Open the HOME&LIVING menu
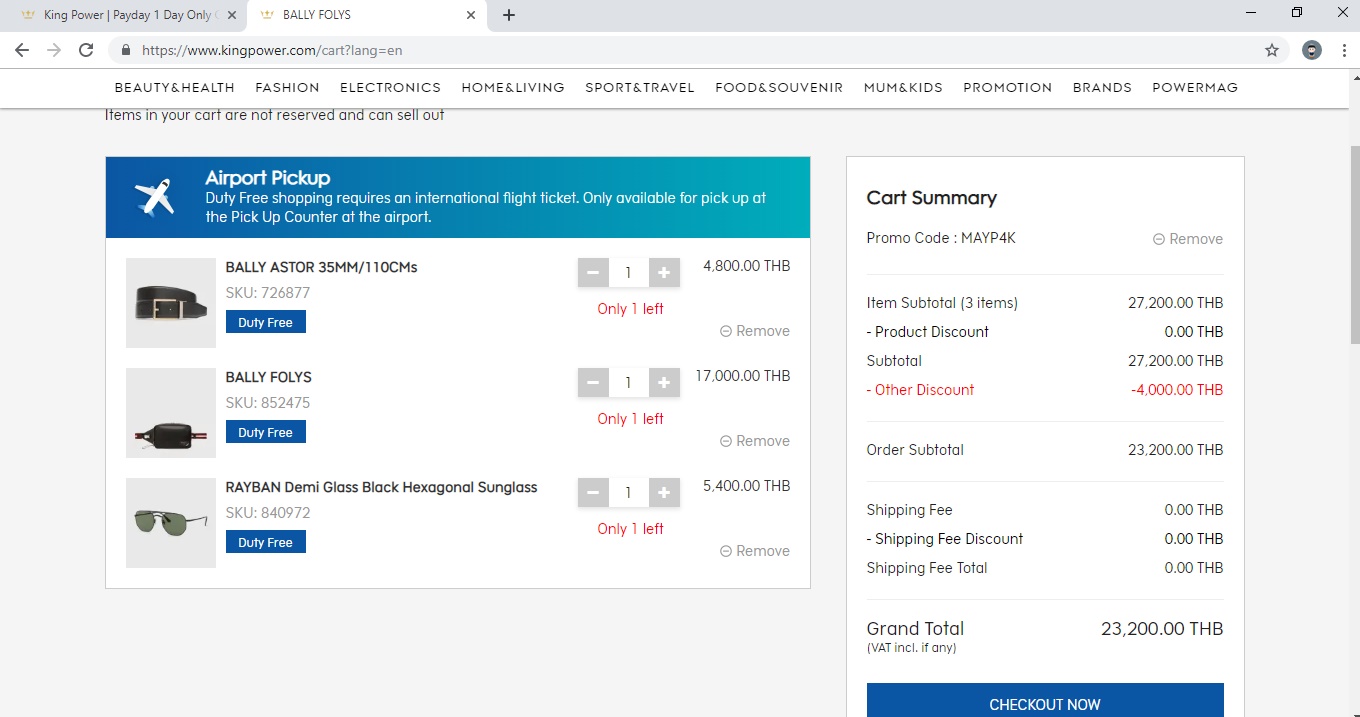 pyautogui.click(x=513, y=87)
